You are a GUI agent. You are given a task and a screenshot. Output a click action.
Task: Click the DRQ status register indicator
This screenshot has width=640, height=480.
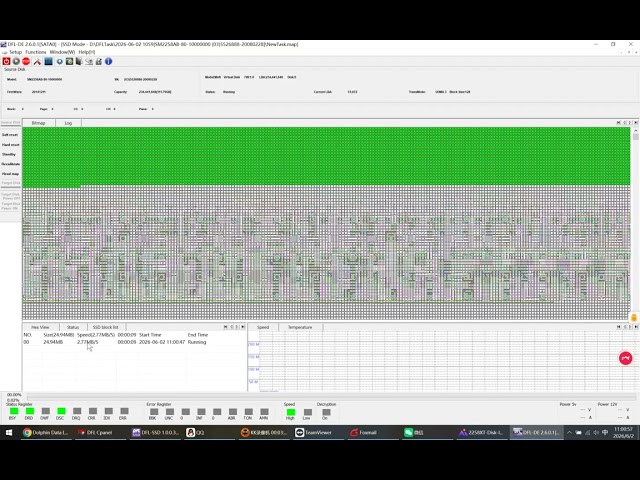[77, 411]
